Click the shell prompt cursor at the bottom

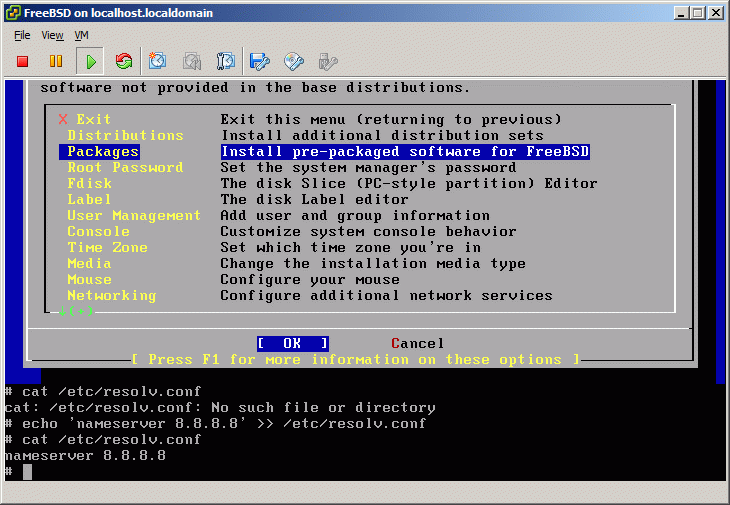coord(27,471)
